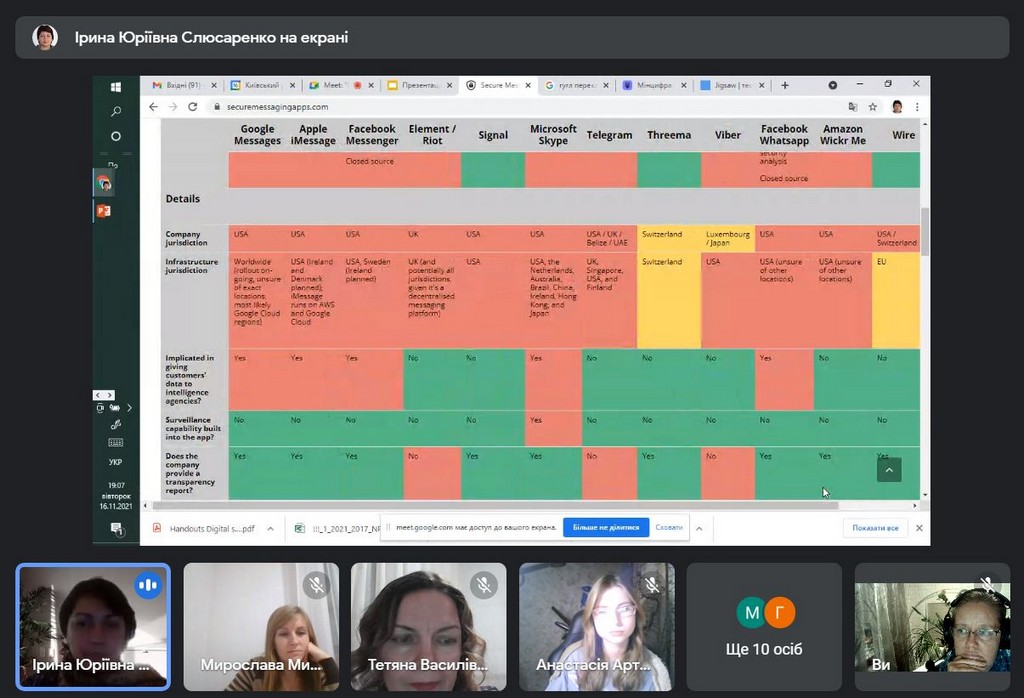Open the Chrome three-dot menu
The width and height of the screenshot is (1024, 698).
pos(917,106)
